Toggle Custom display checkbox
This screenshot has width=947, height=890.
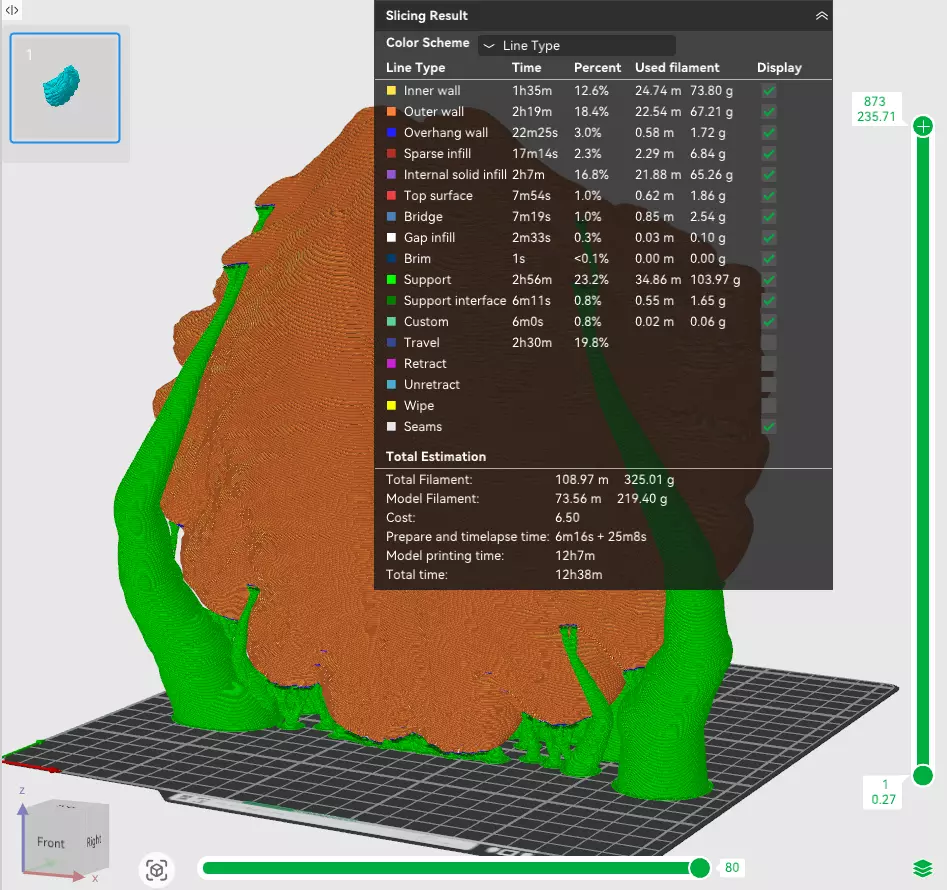coord(769,322)
